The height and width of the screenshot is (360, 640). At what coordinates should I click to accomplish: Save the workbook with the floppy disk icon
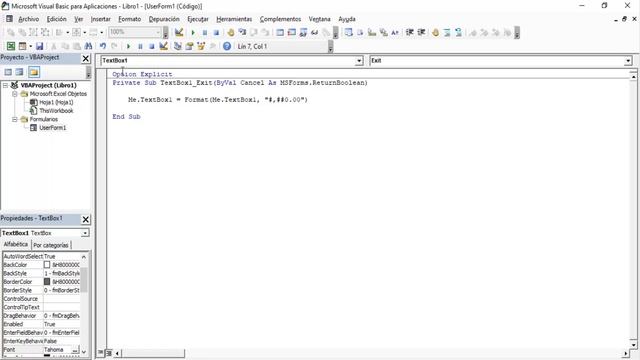click(40, 46)
